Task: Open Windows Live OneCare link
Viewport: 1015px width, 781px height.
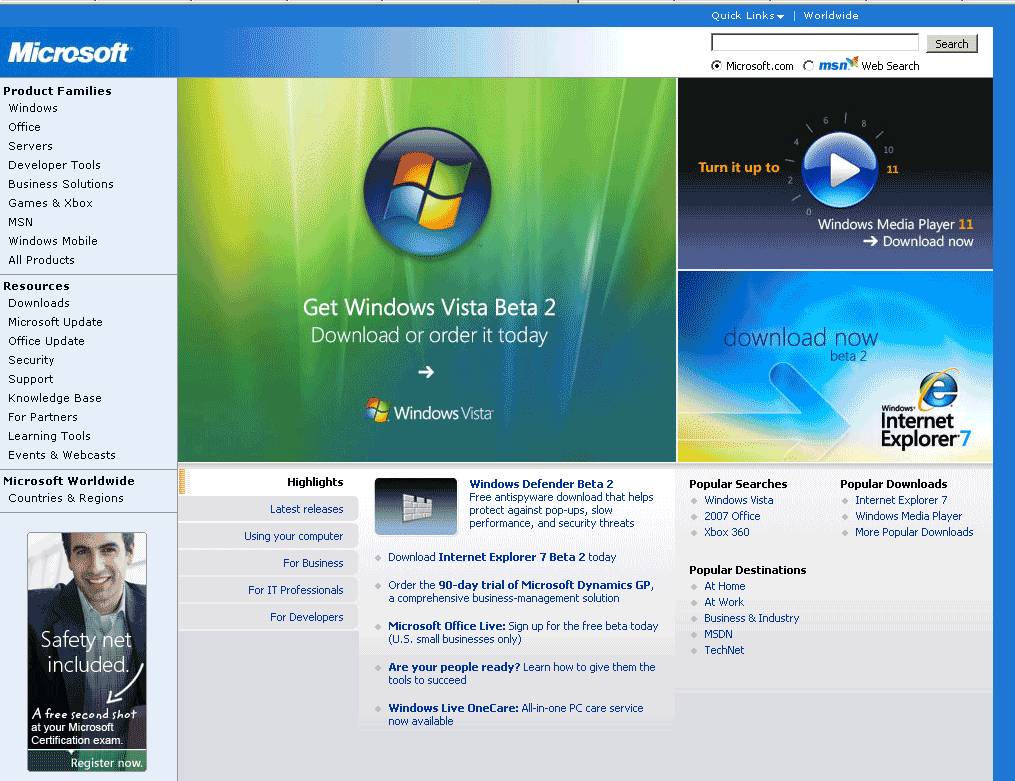Action: [x=453, y=709]
